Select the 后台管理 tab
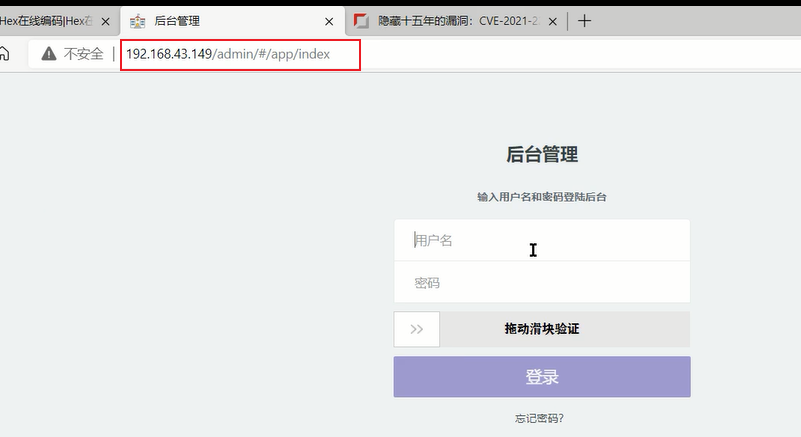The image size is (801, 437). point(233,21)
